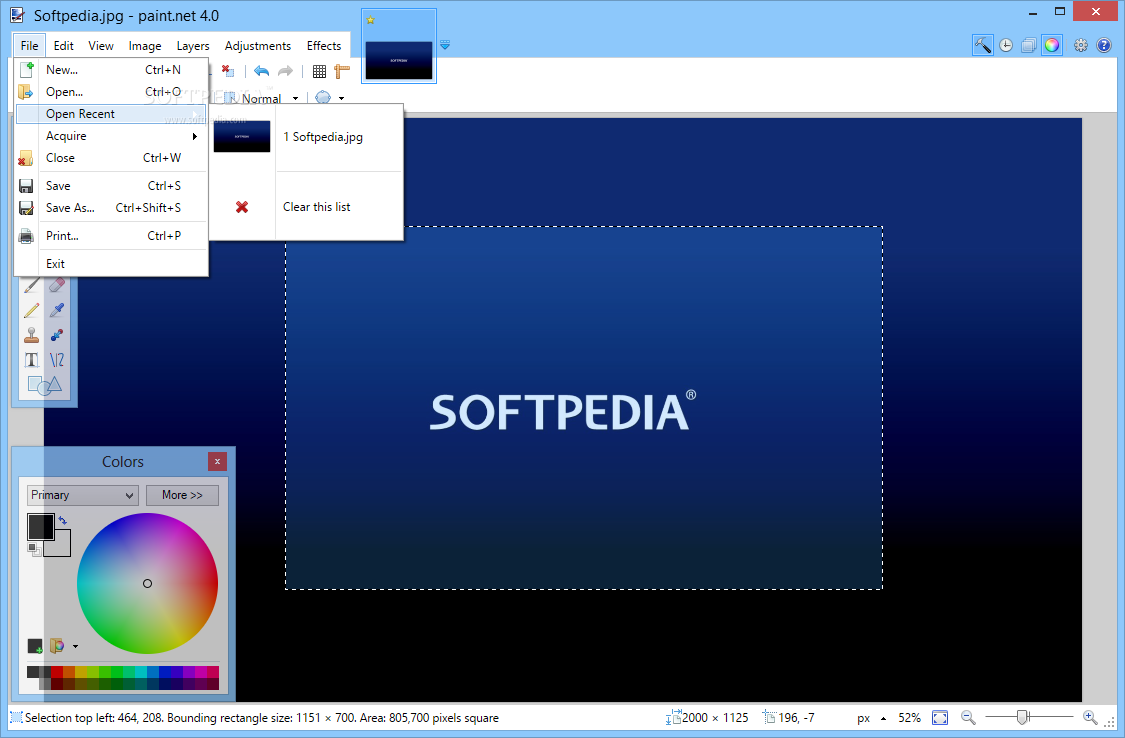This screenshot has height=738, width=1125.
Task: Open the Layers menu
Action: point(193,45)
